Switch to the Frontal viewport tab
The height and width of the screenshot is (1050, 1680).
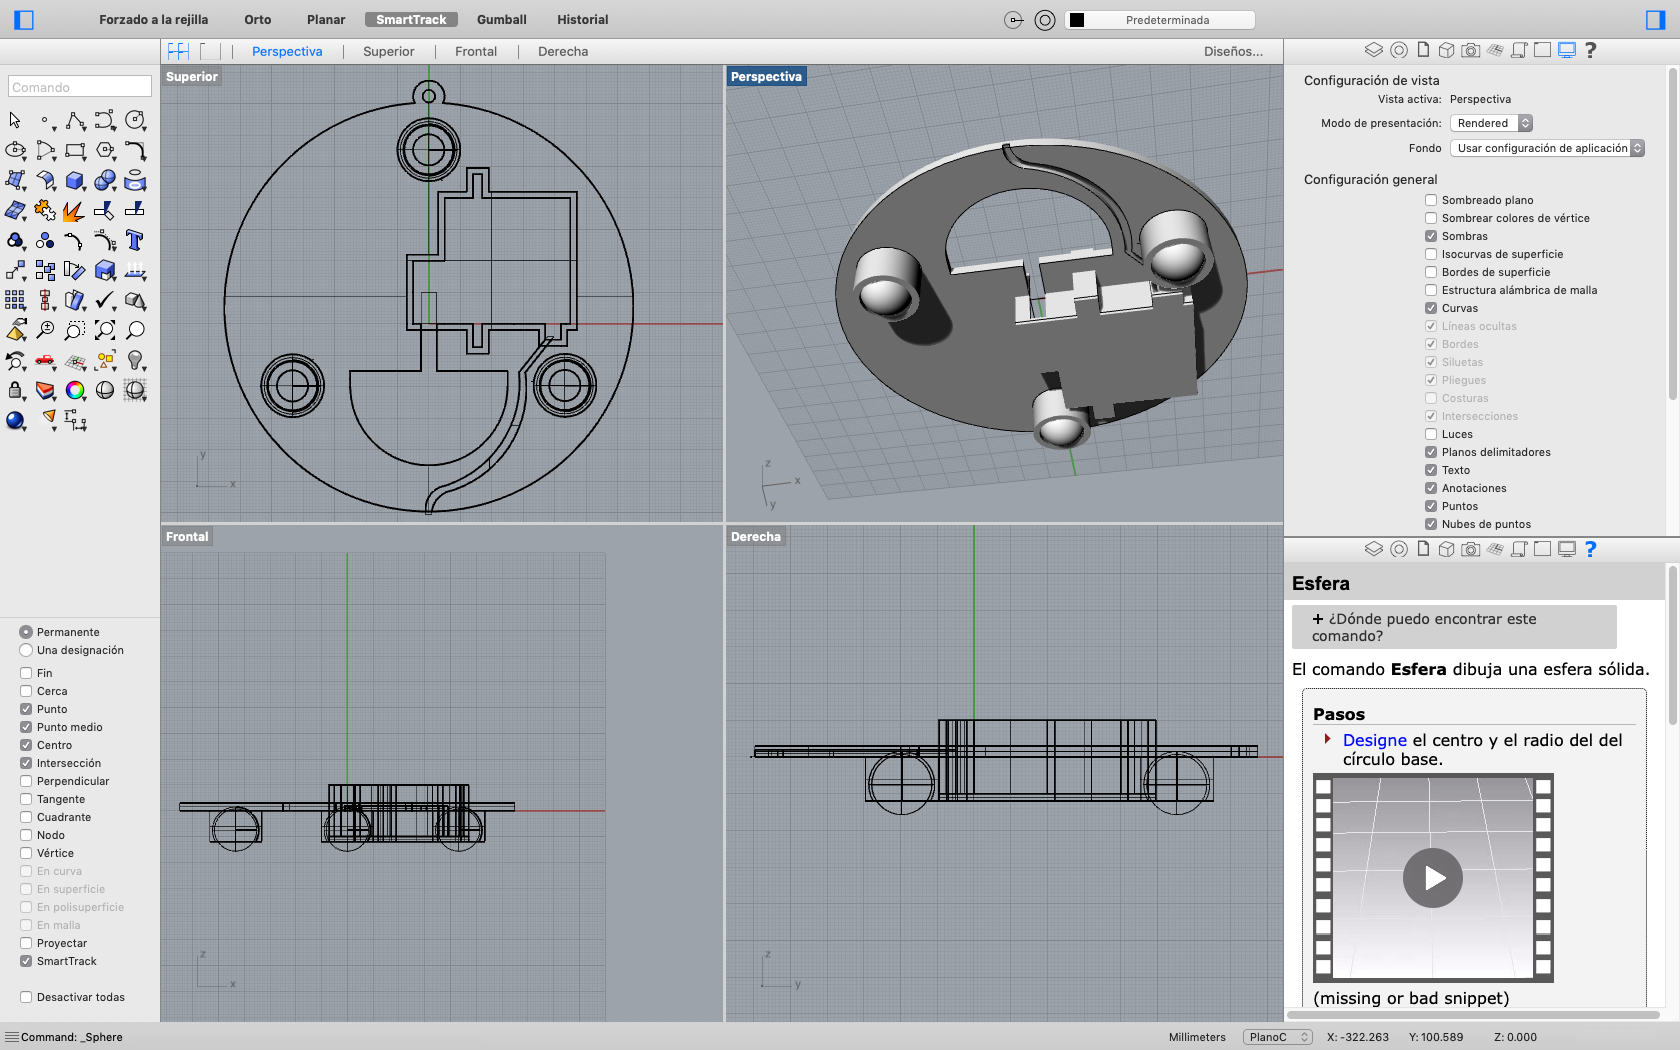[x=475, y=52]
